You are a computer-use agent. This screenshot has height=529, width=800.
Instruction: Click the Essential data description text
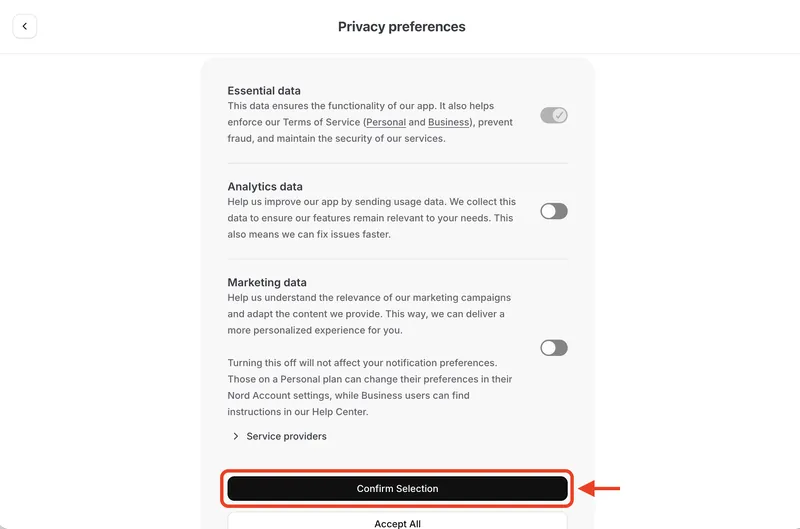click(370, 122)
